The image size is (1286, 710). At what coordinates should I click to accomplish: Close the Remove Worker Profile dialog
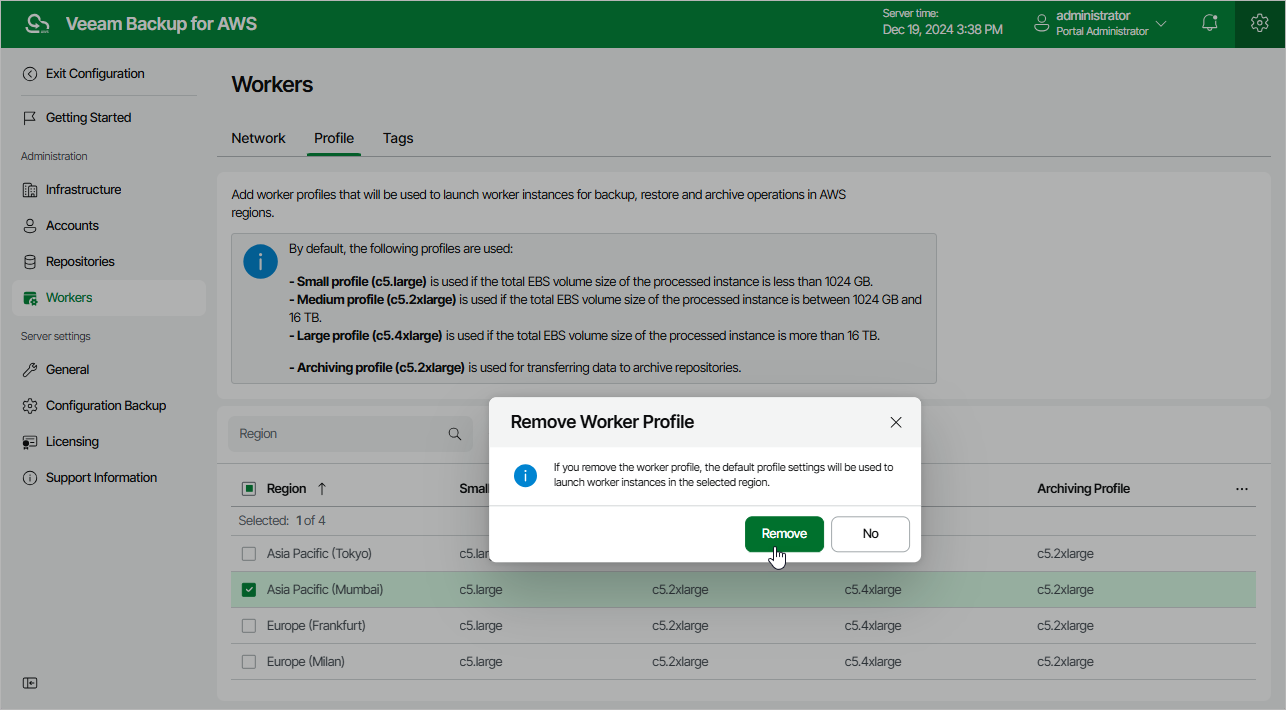point(896,422)
